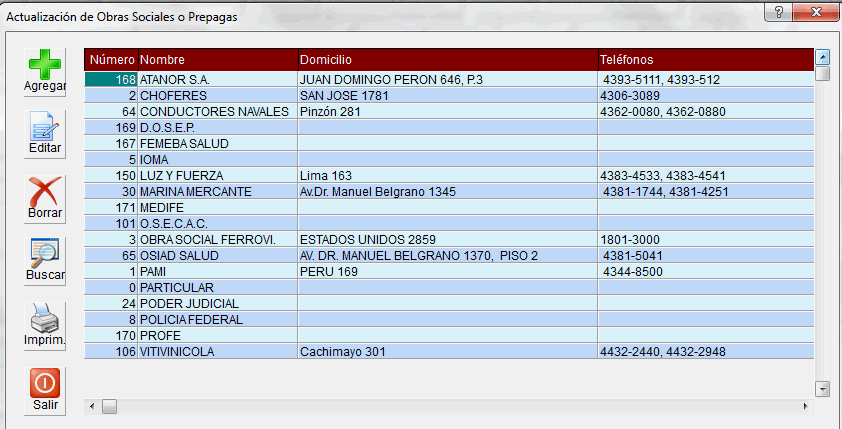Click the Nombre column header
The height and width of the screenshot is (429, 842).
click(x=218, y=60)
